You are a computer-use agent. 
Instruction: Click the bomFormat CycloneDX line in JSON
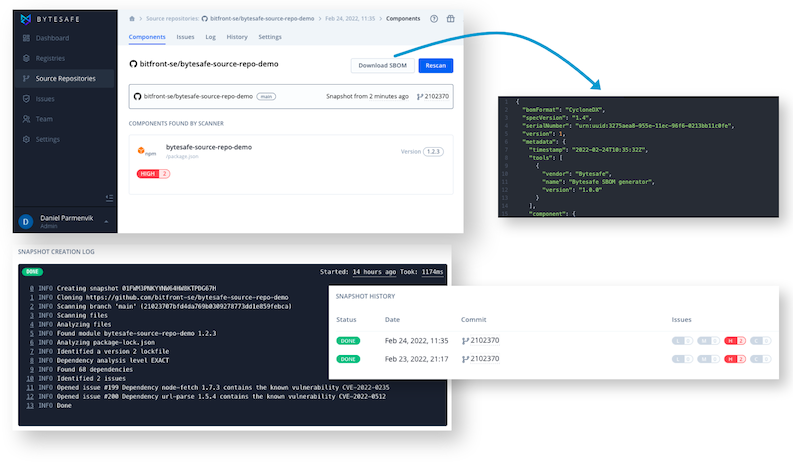563,110
